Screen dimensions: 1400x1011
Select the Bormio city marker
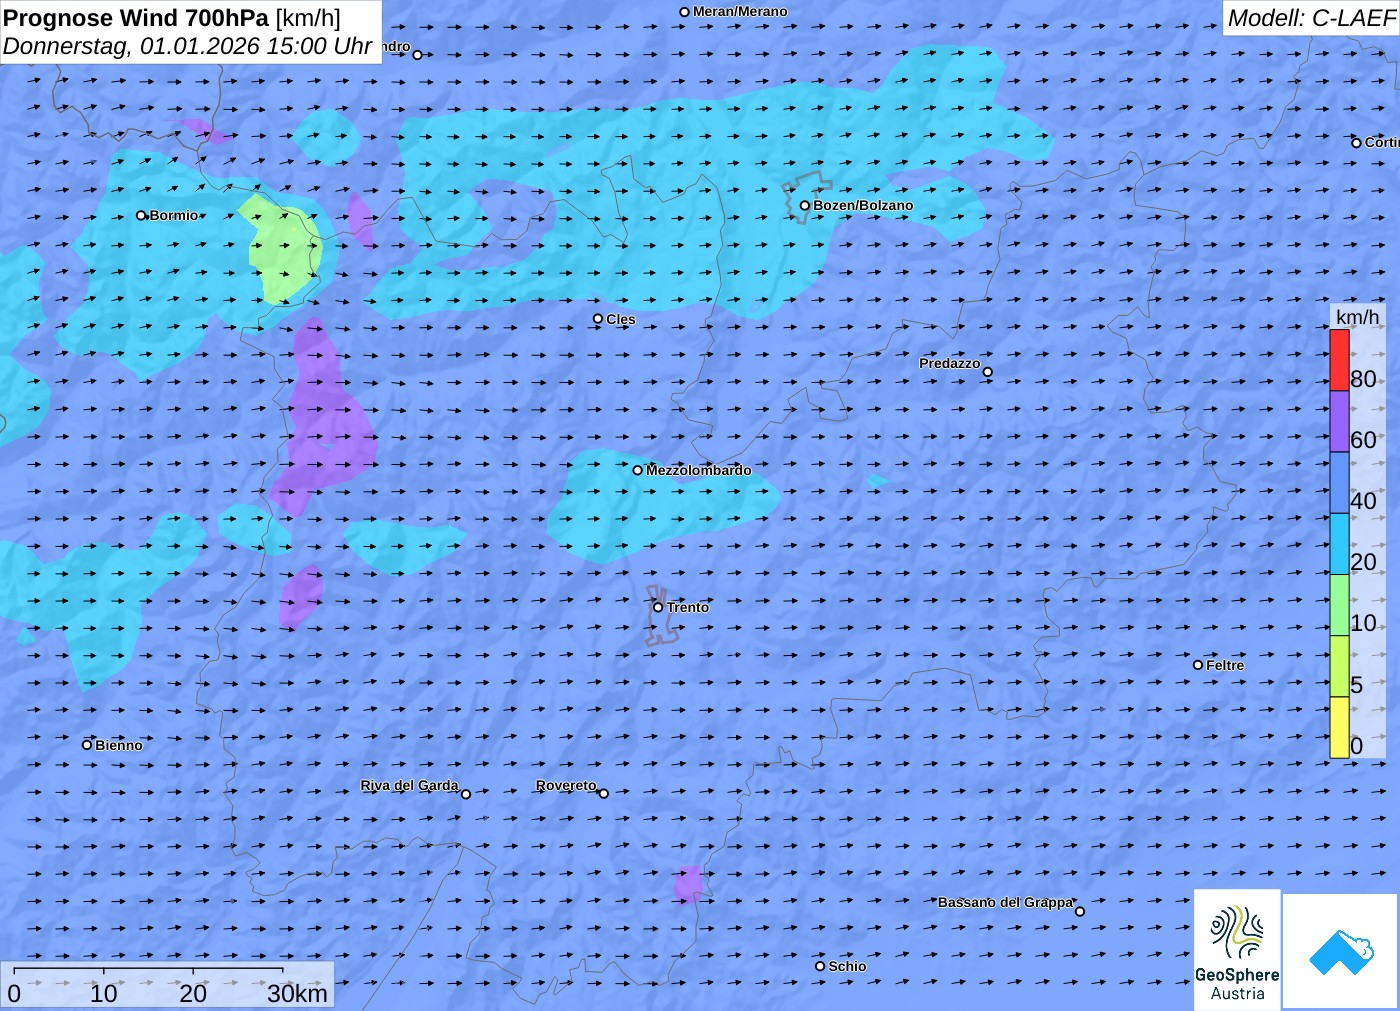141,215
